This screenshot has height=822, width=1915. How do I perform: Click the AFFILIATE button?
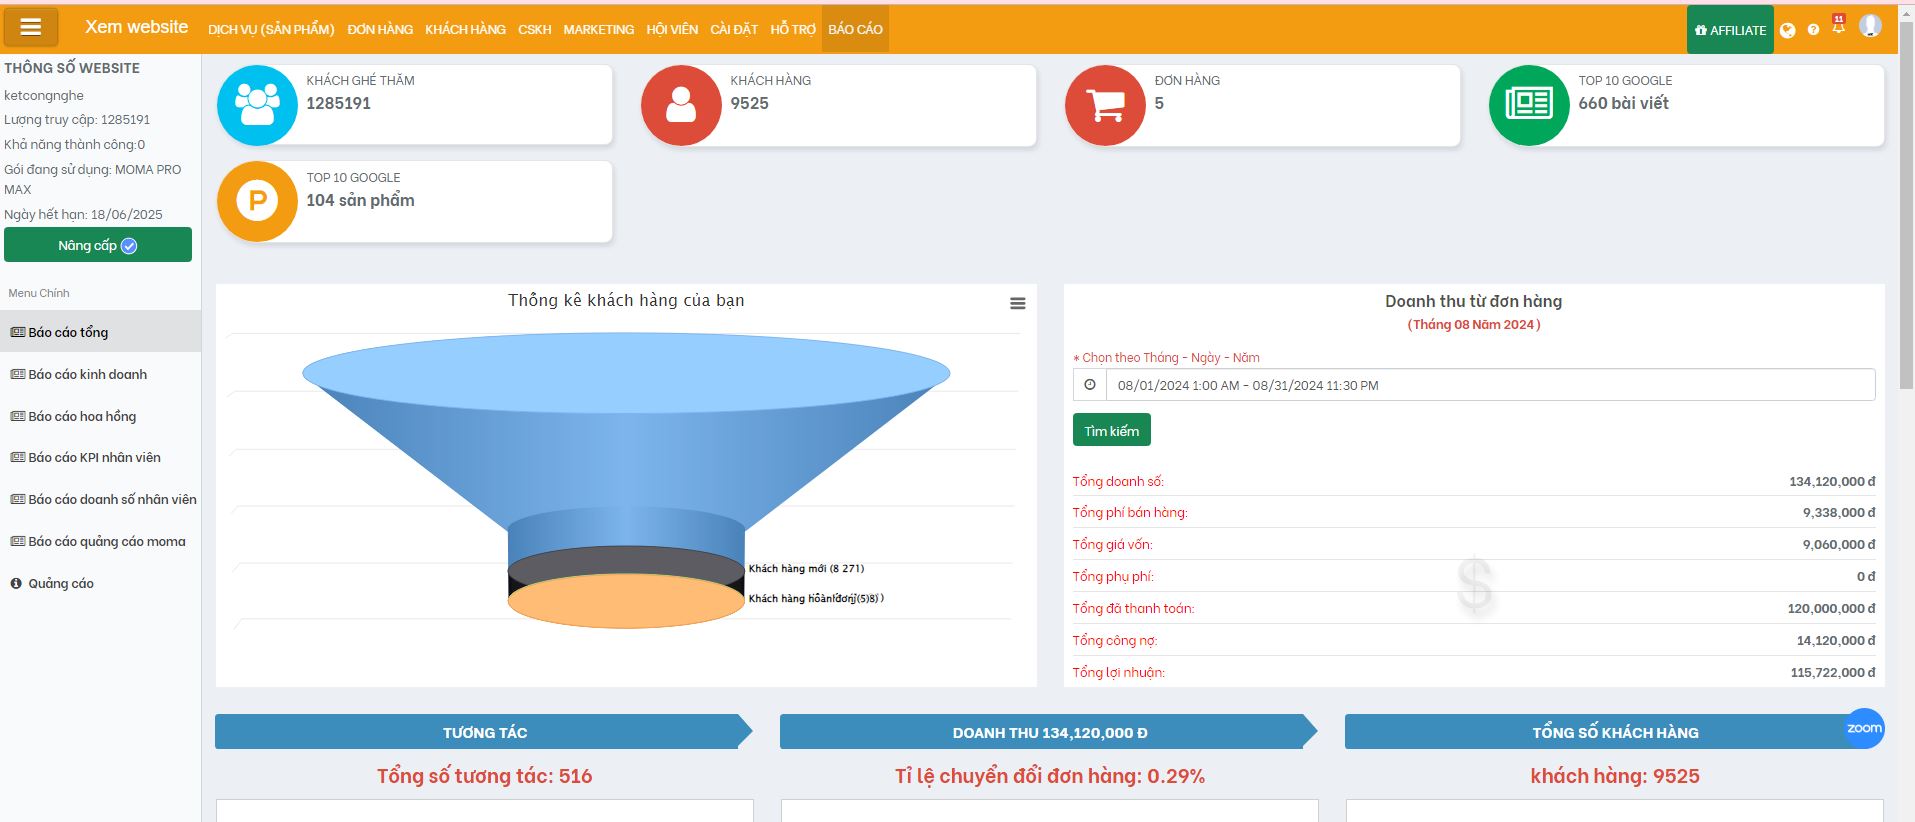pos(1730,30)
